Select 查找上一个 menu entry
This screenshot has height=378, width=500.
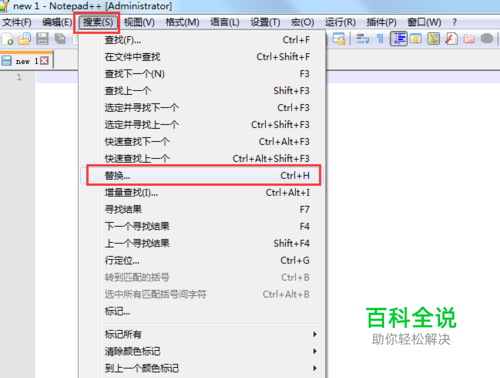click(x=203, y=91)
